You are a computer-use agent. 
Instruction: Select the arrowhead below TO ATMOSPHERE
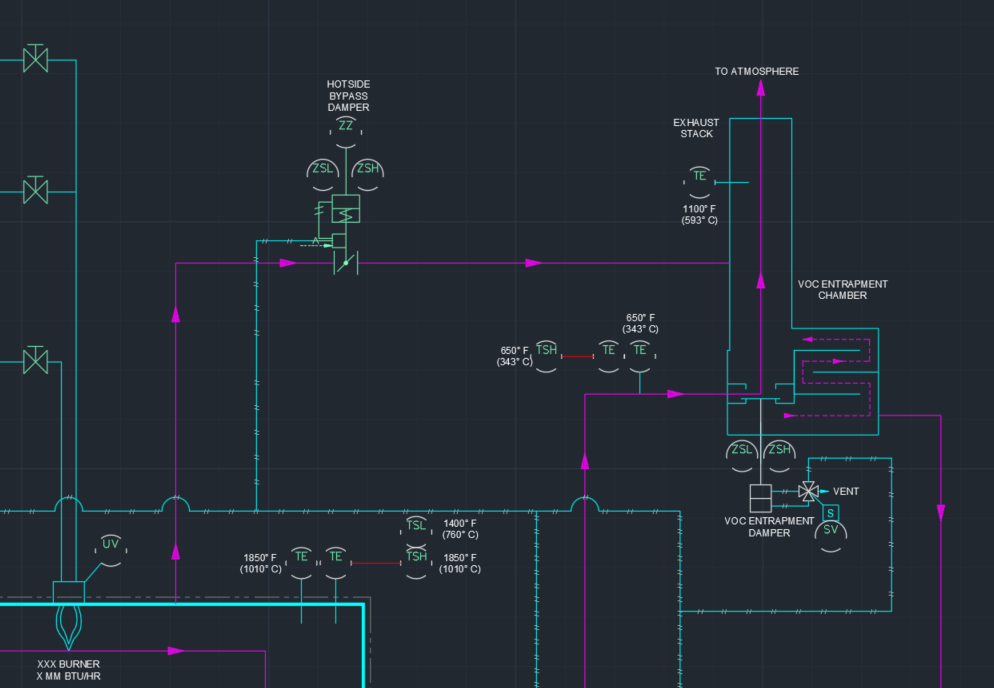(761, 88)
